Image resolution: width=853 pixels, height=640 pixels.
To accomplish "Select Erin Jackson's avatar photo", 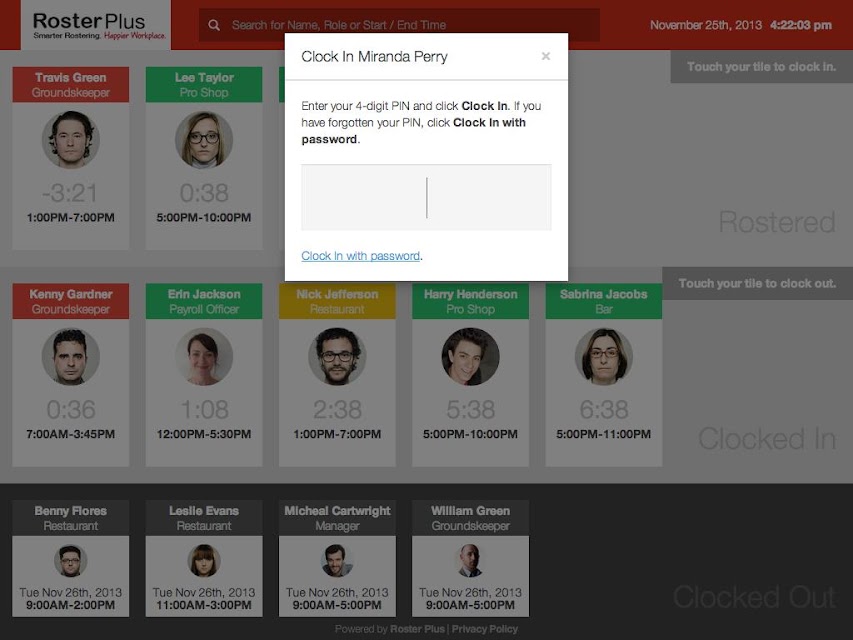I will pyautogui.click(x=204, y=356).
